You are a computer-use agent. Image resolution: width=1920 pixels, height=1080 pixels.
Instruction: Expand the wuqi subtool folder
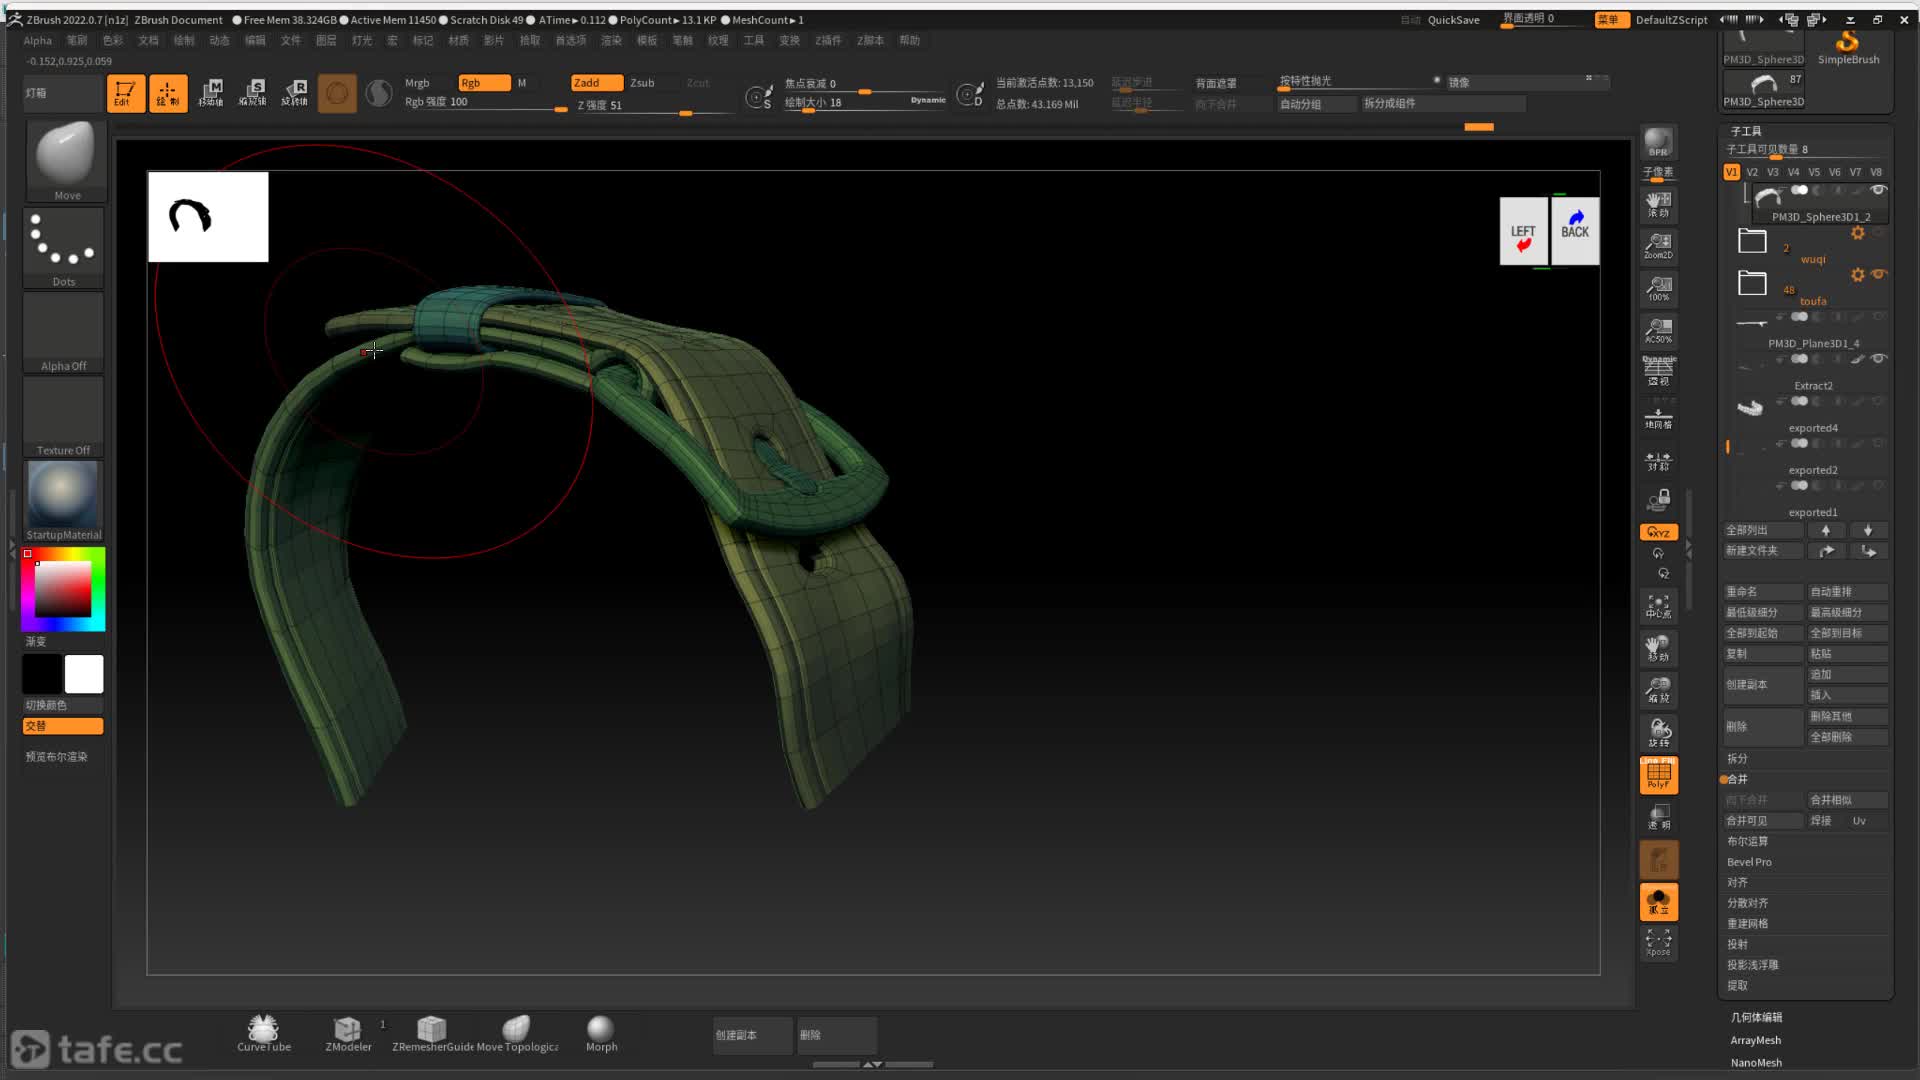1752,241
